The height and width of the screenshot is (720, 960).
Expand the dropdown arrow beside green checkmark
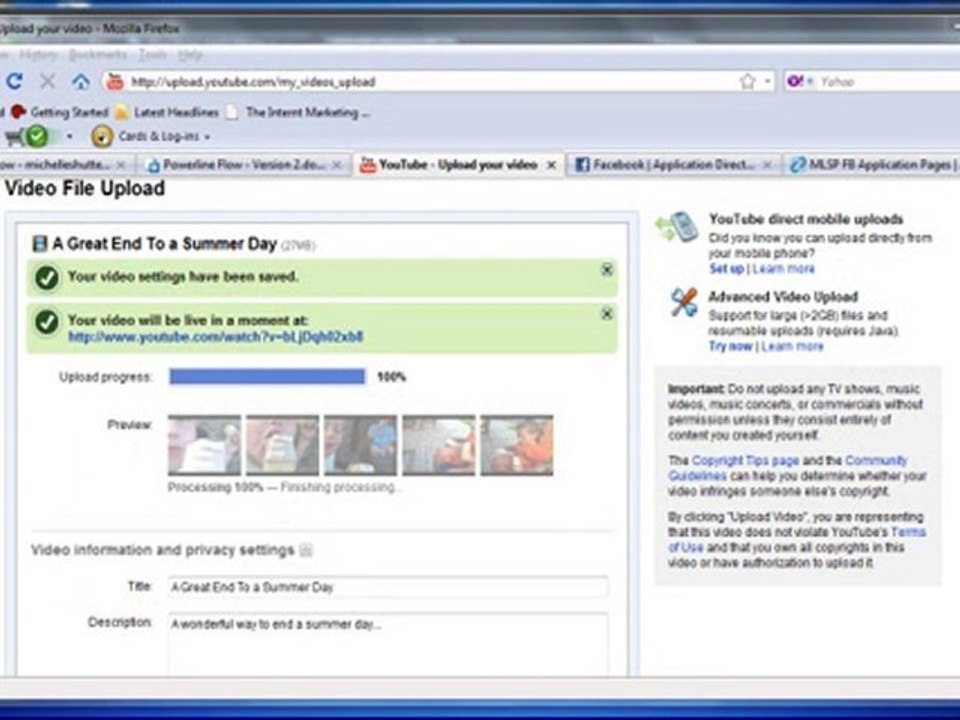coord(69,136)
